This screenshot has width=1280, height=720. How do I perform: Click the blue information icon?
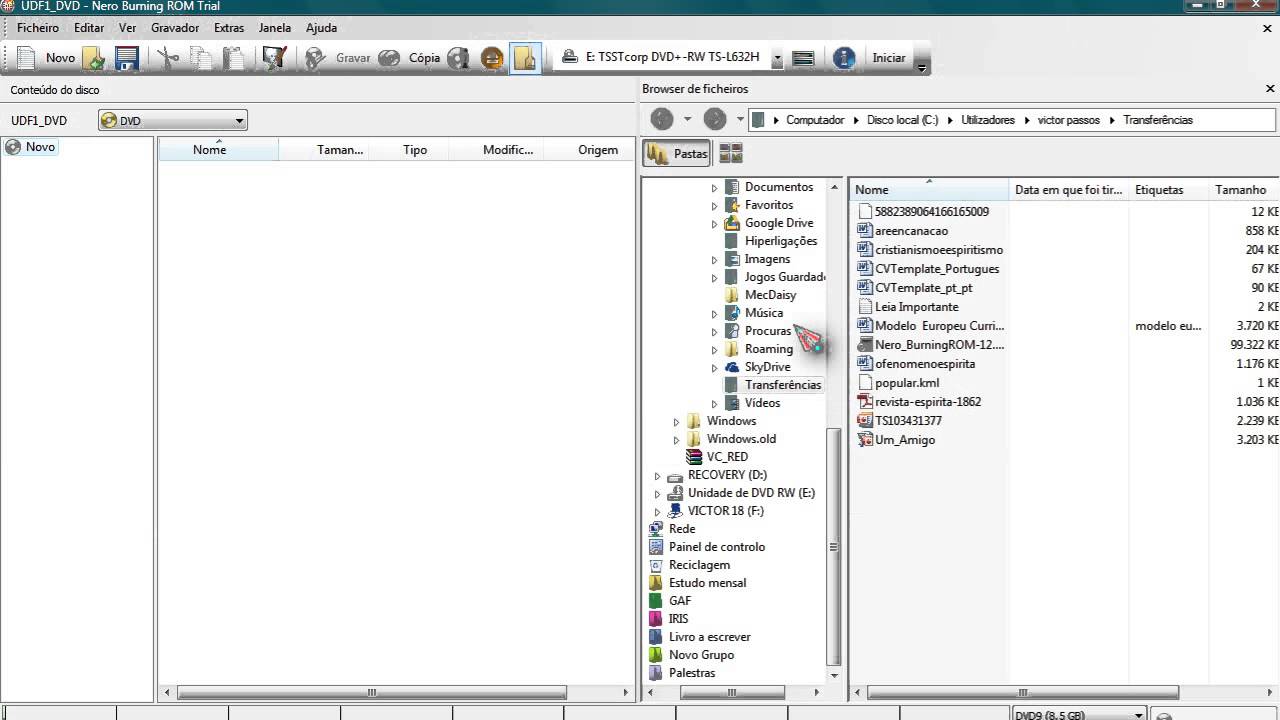(x=844, y=58)
